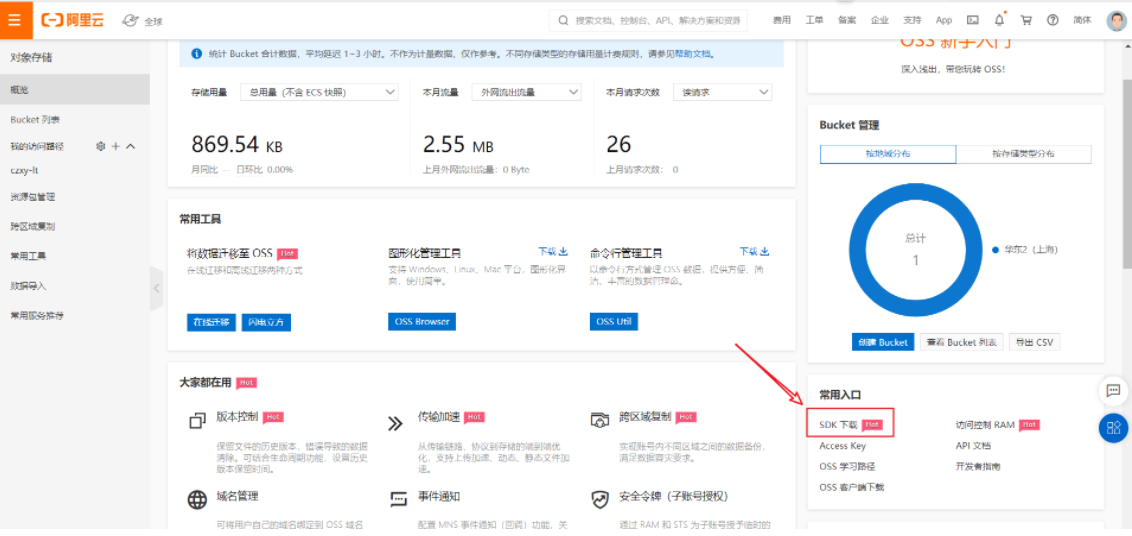Open the Access Key link
The width and height of the screenshot is (1132, 536).
click(843, 446)
